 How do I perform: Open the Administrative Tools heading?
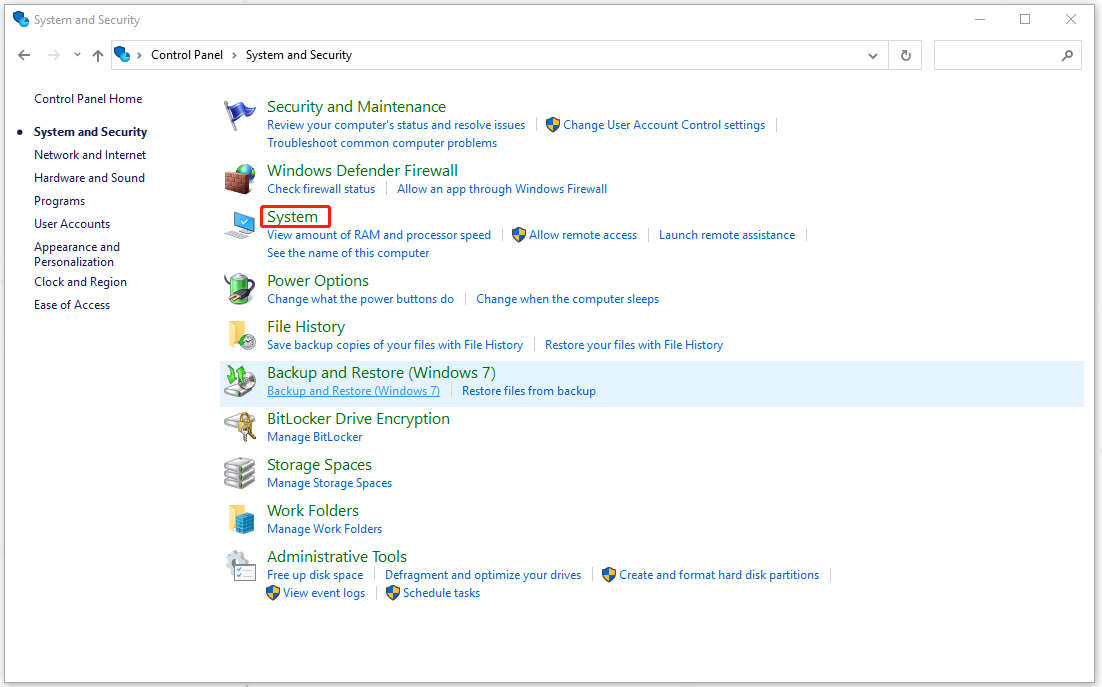coord(337,557)
